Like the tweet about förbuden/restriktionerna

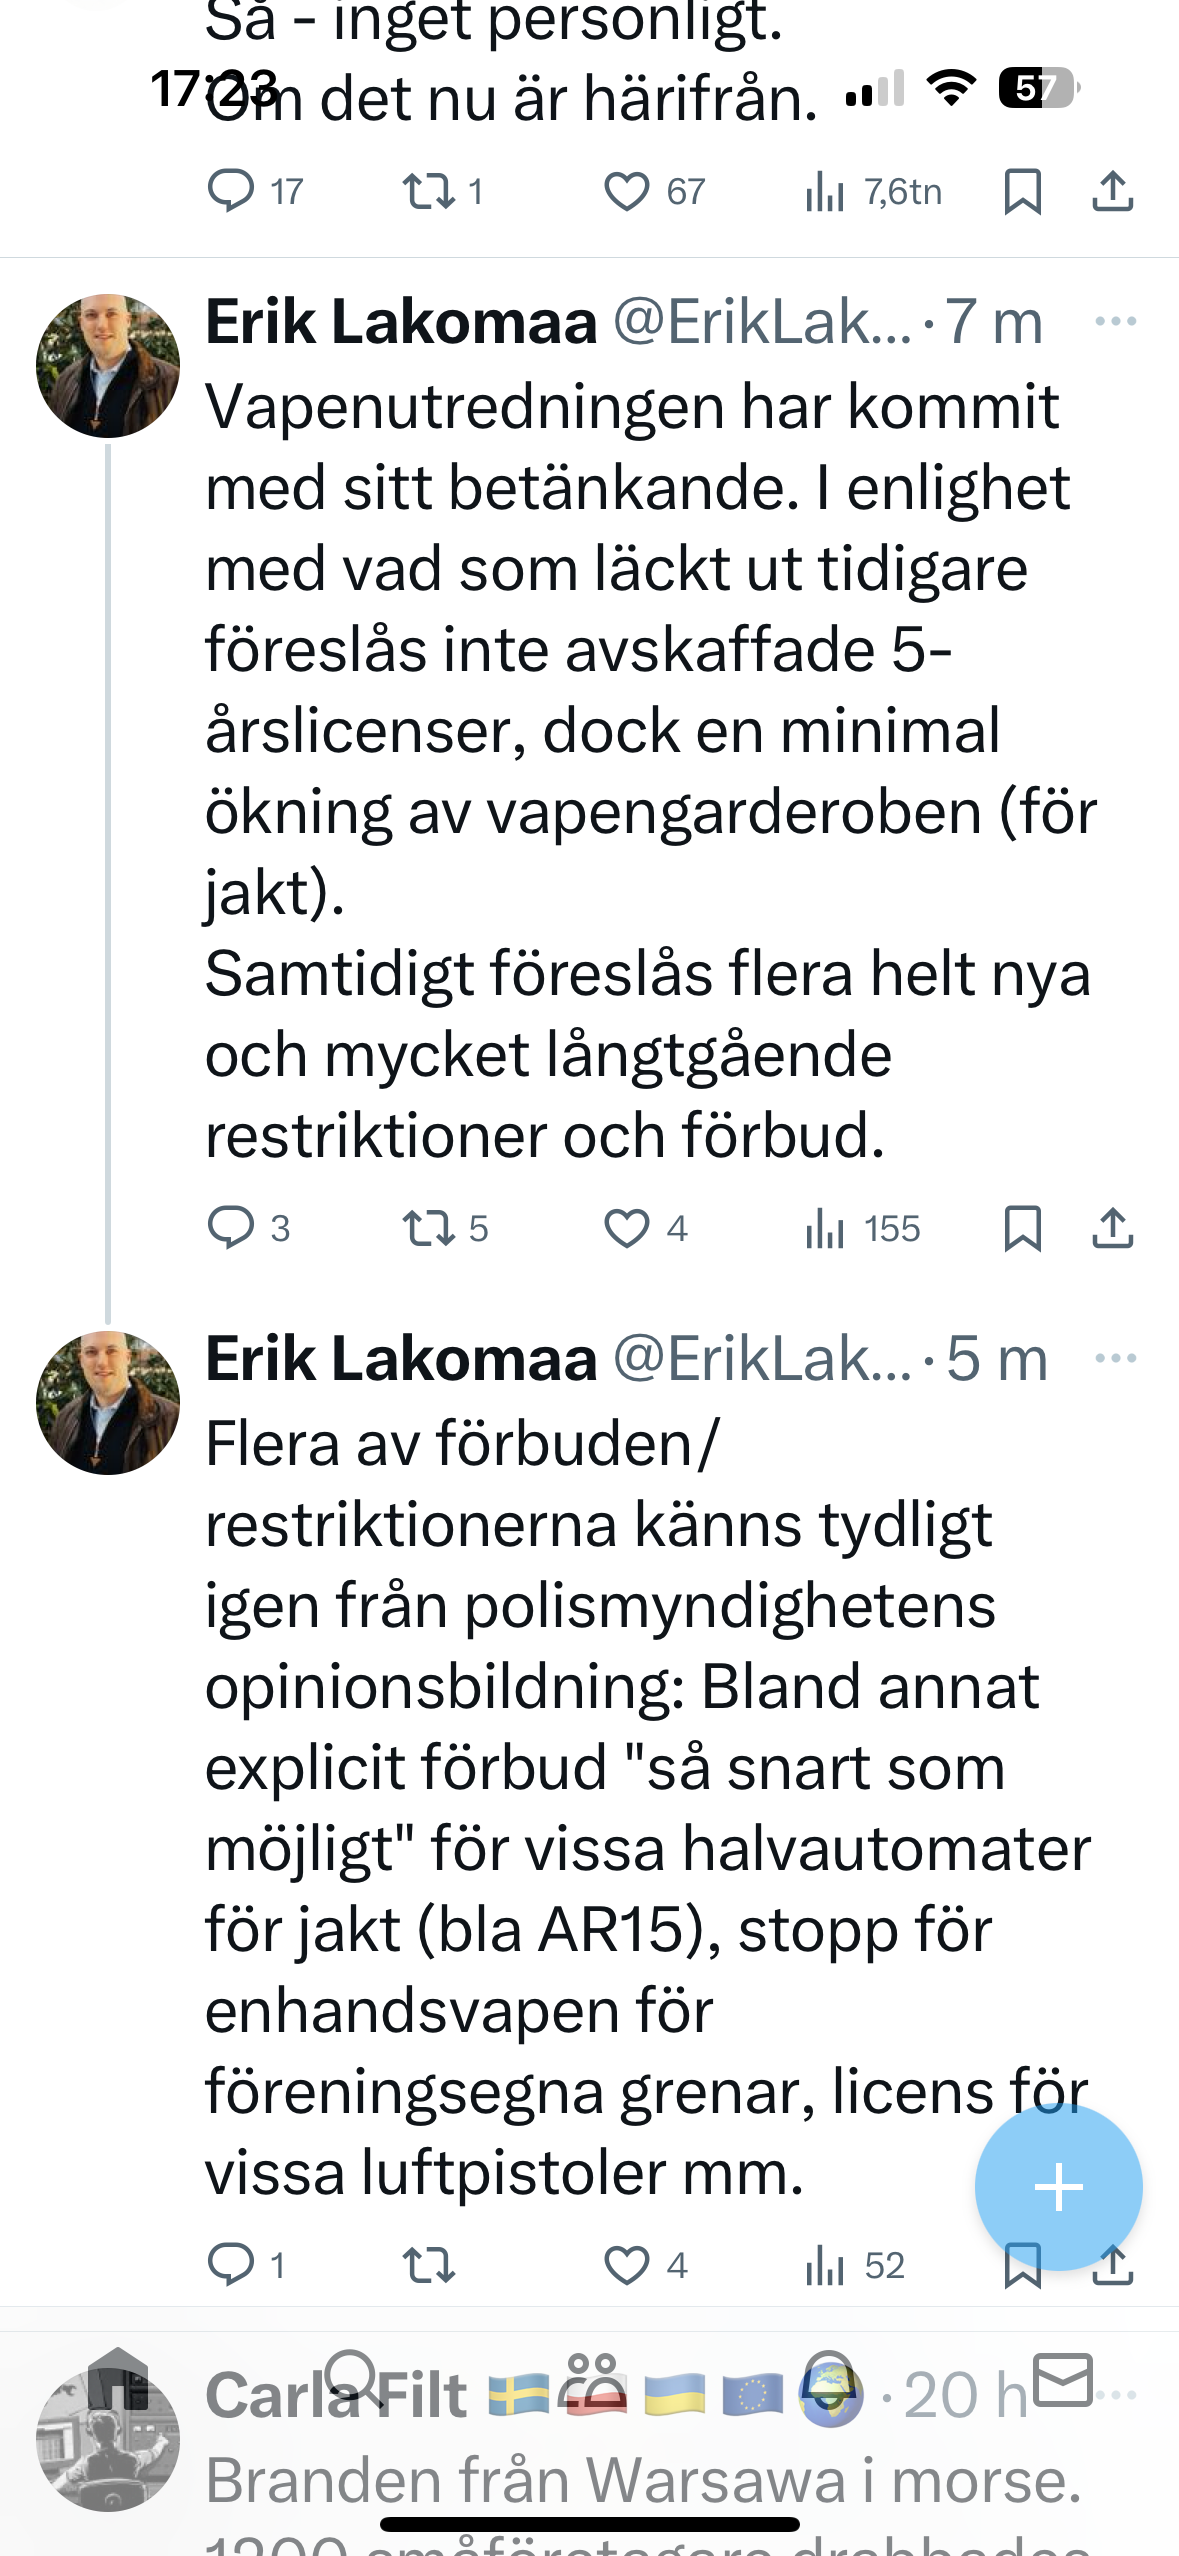627,2265
